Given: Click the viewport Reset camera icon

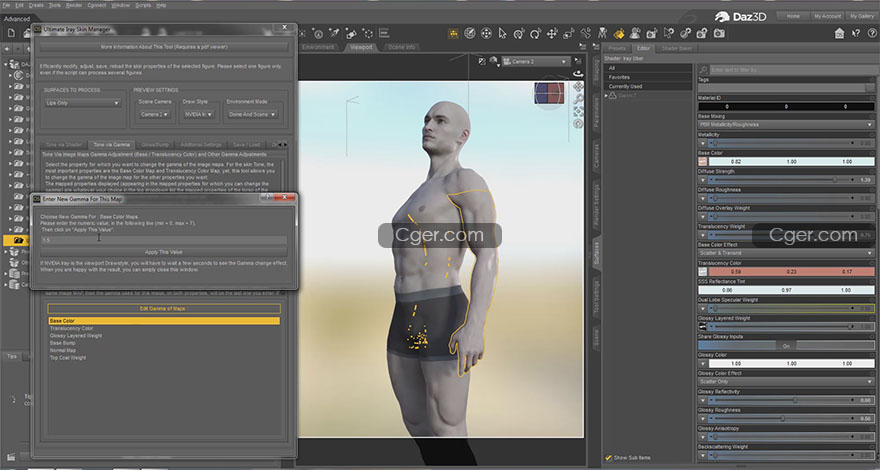Looking at the screenshot, I should (578, 124).
